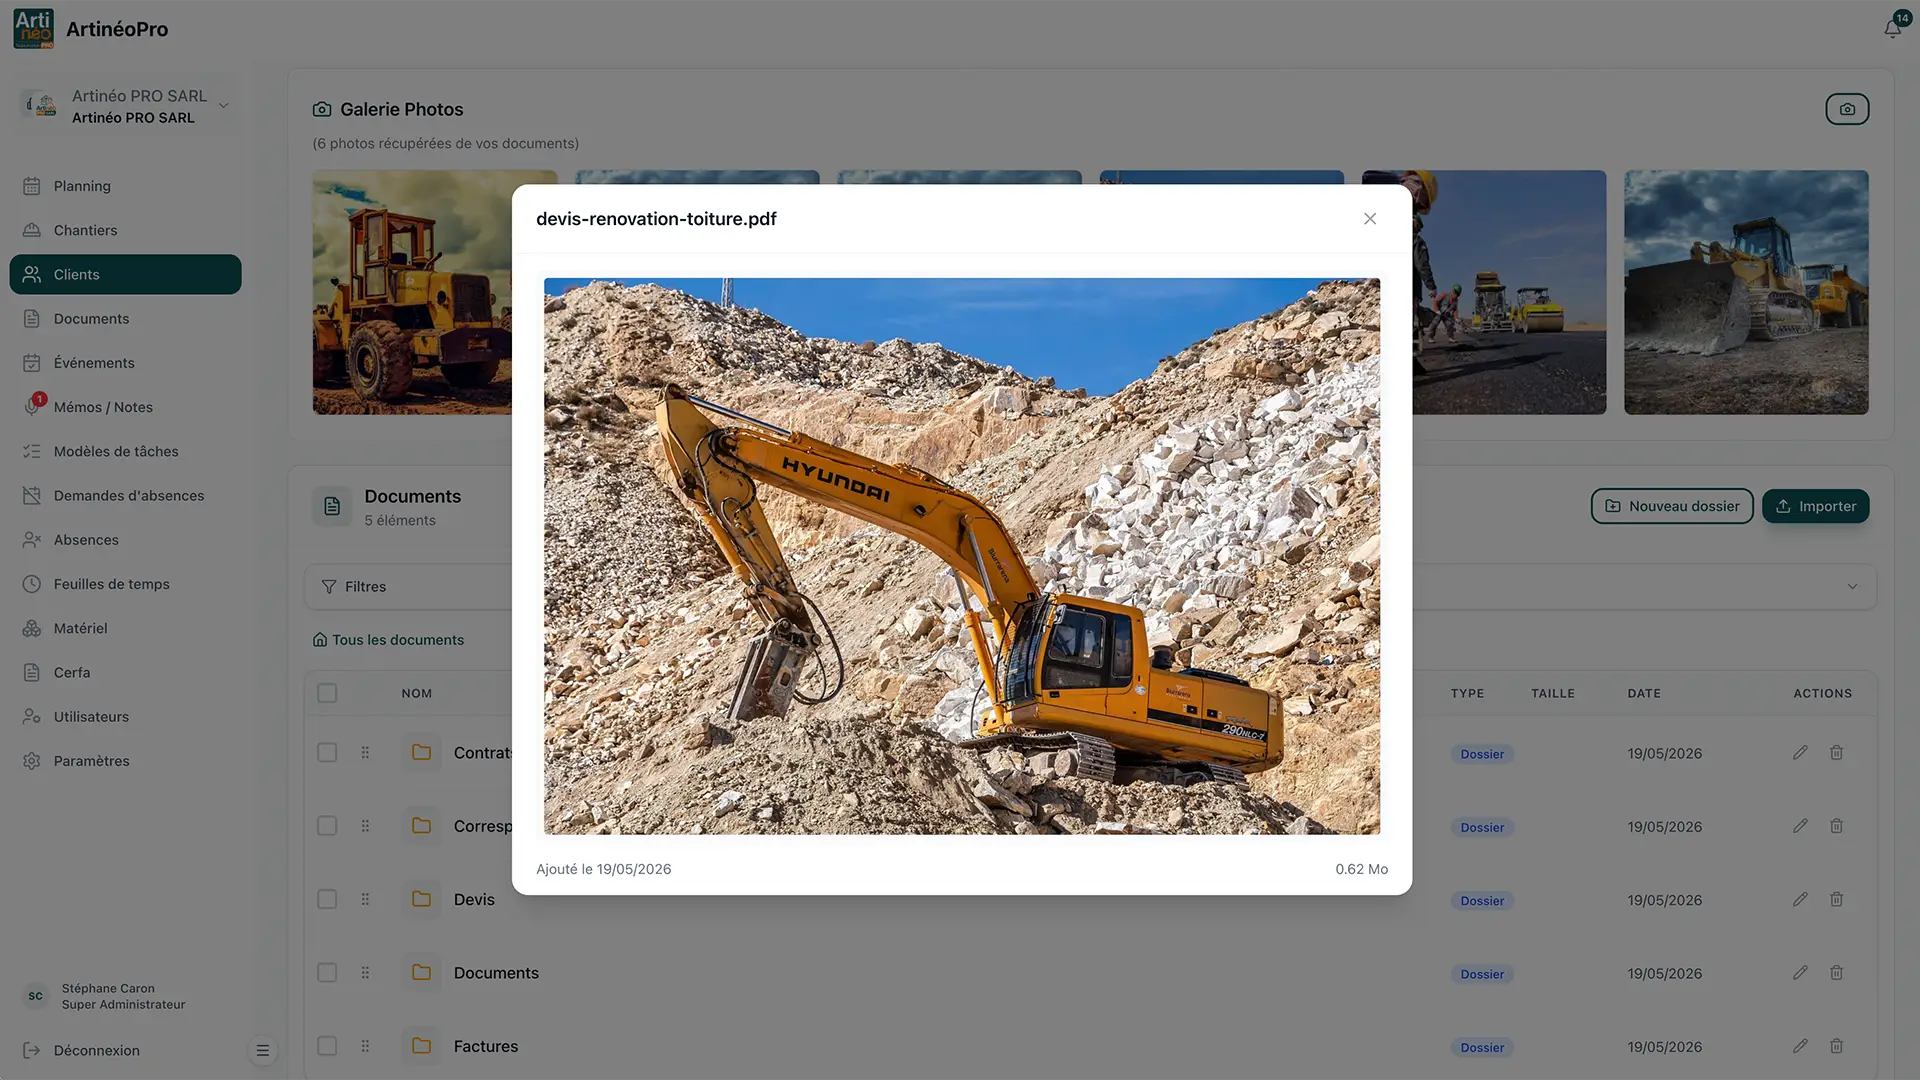Image resolution: width=1920 pixels, height=1080 pixels.
Task: Click the TYPE column header
Action: coord(1468,693)
